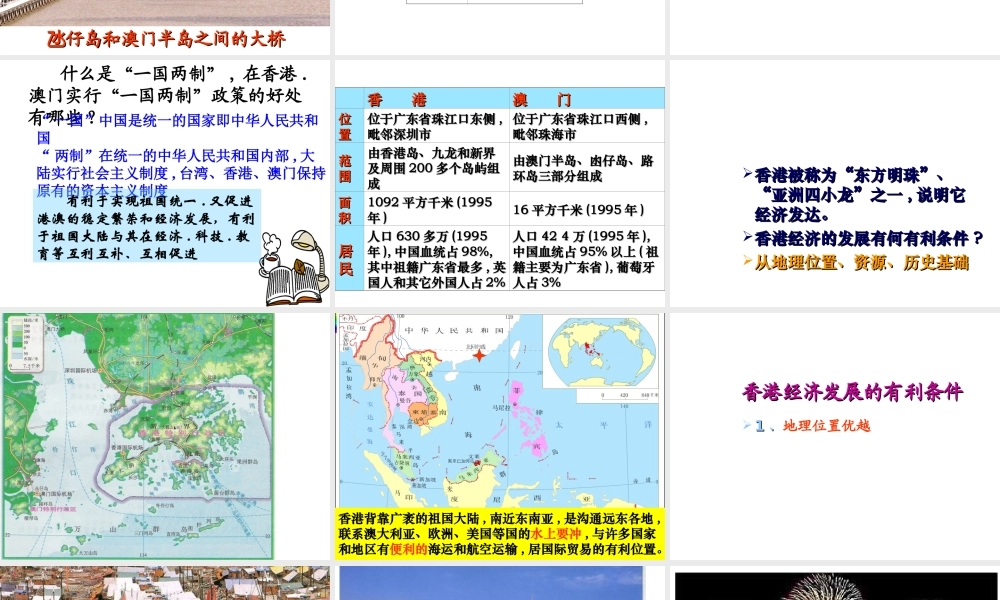
Task: Click red highlighted word 便利的
Action: (408, 549)
